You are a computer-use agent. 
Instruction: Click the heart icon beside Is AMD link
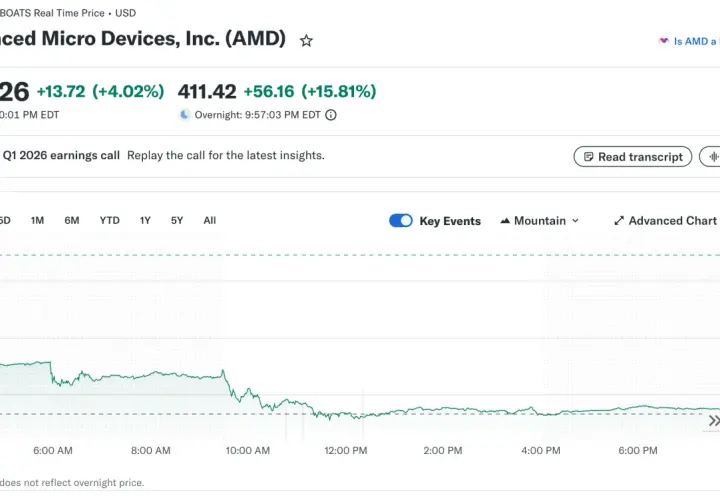[664, 41]
